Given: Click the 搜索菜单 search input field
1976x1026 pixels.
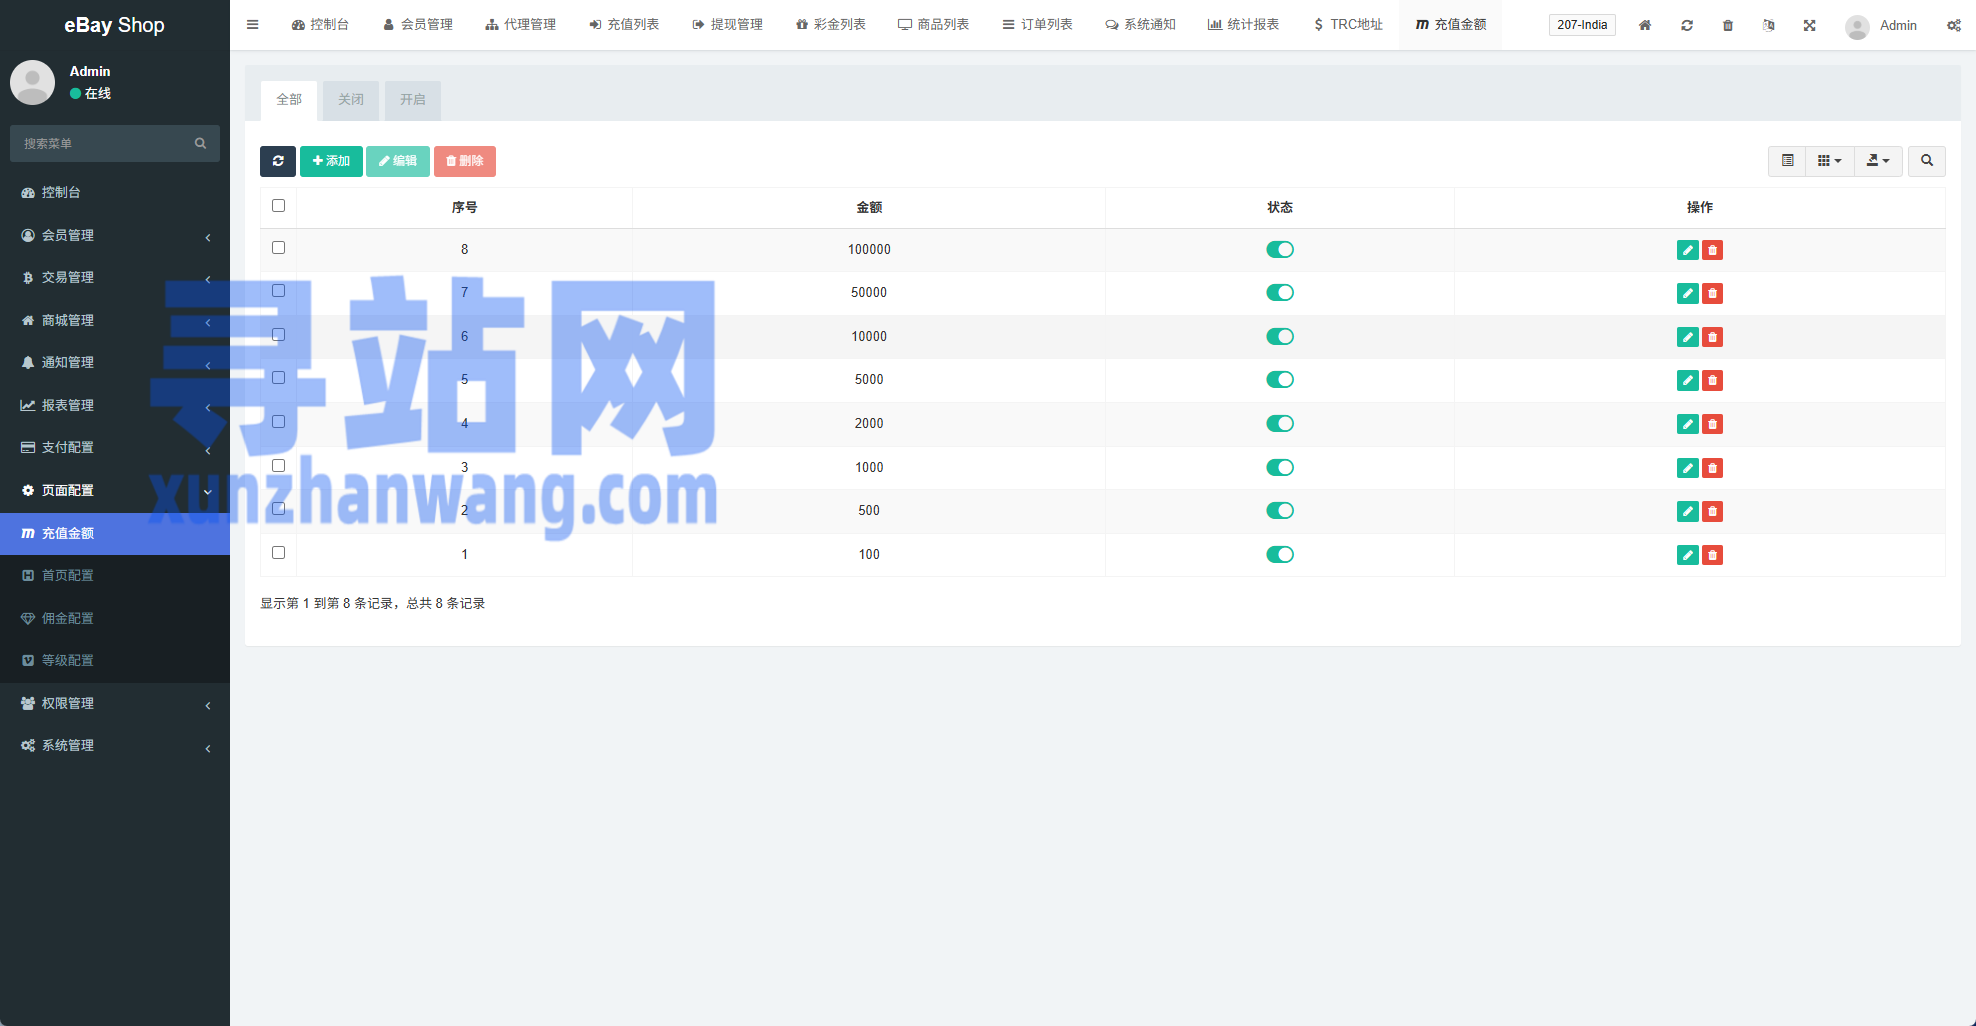Looking at the screenshot, I should [105, 144].
